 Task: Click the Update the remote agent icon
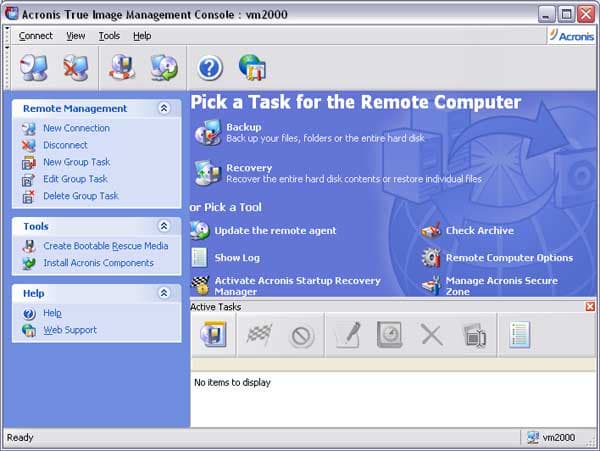pyautogui.click(x=200, y=230)
